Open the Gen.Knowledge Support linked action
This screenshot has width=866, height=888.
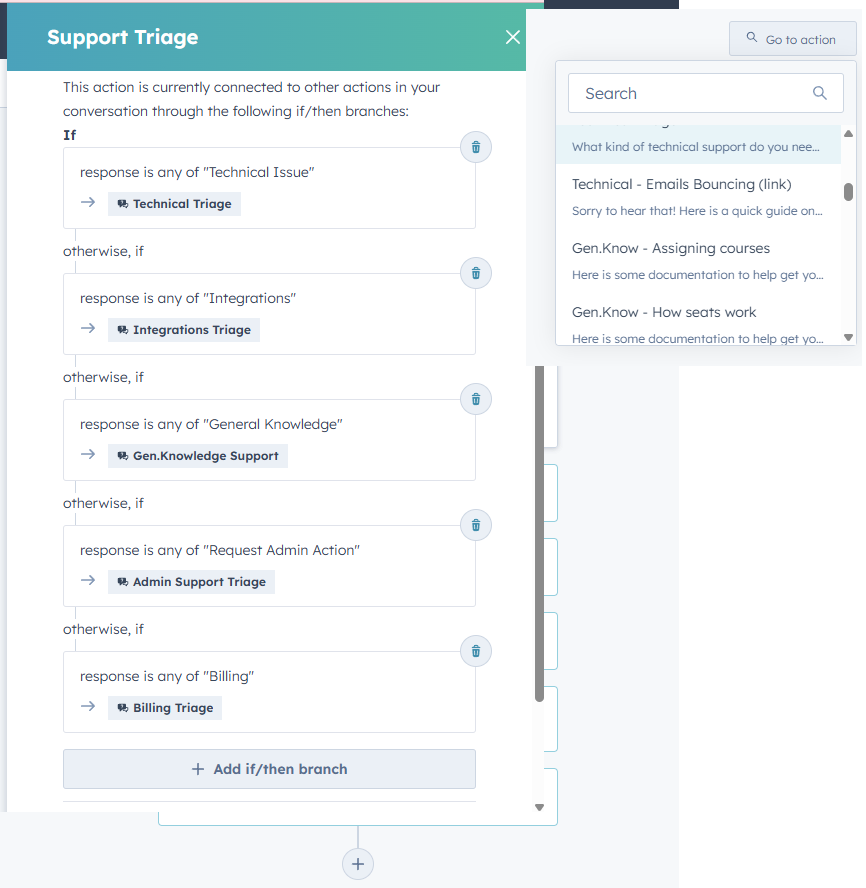(198, 456)
